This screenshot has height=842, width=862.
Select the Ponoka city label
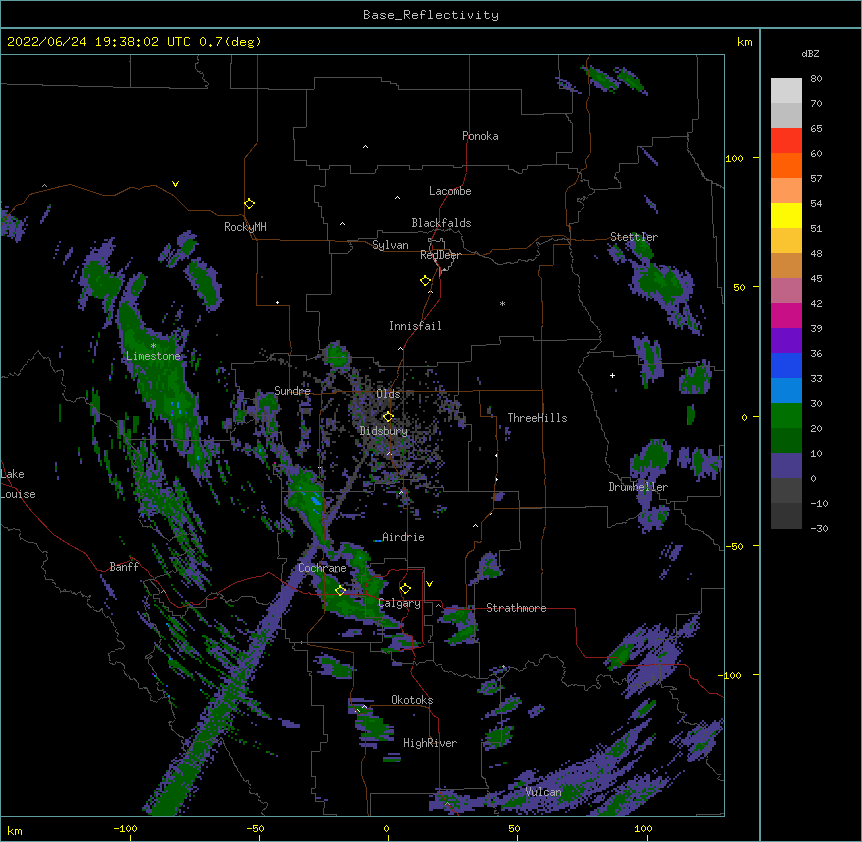coord(480,136)
